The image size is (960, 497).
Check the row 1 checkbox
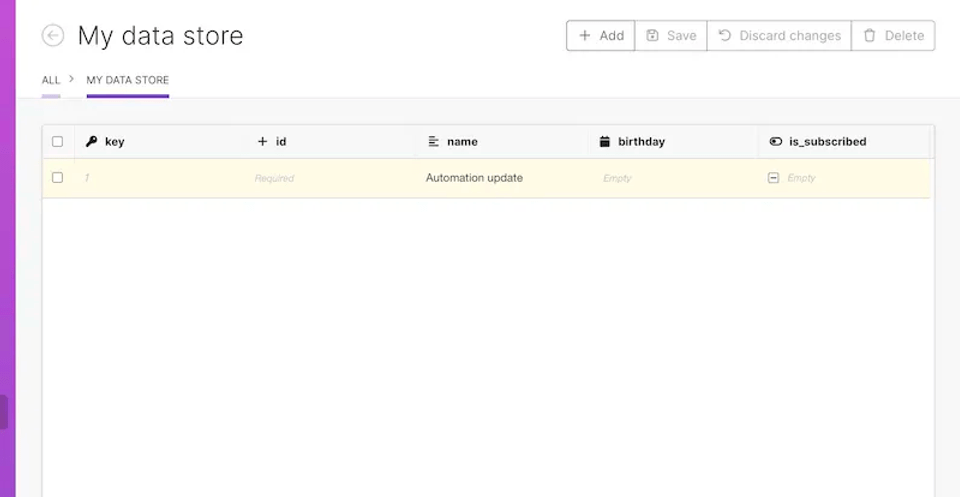pos(58,178)
